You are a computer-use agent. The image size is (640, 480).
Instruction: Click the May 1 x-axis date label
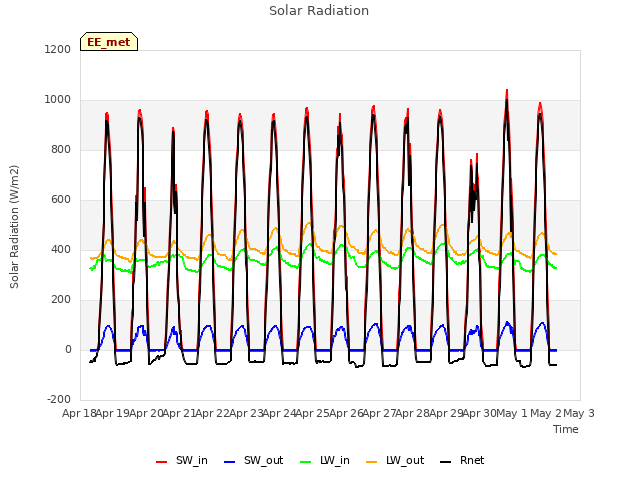pos(512,413)
